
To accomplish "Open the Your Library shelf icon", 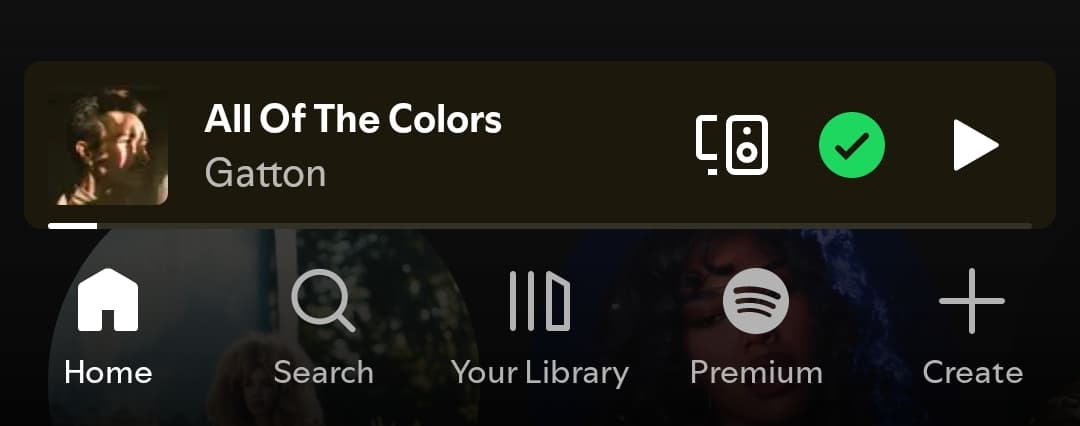I will coord(539,301).
